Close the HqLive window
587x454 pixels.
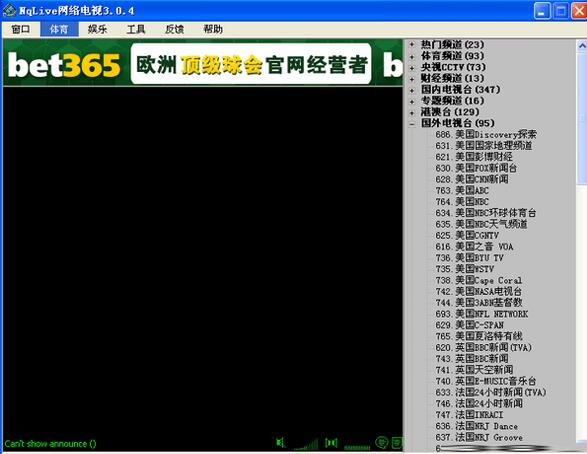[579, 11]
